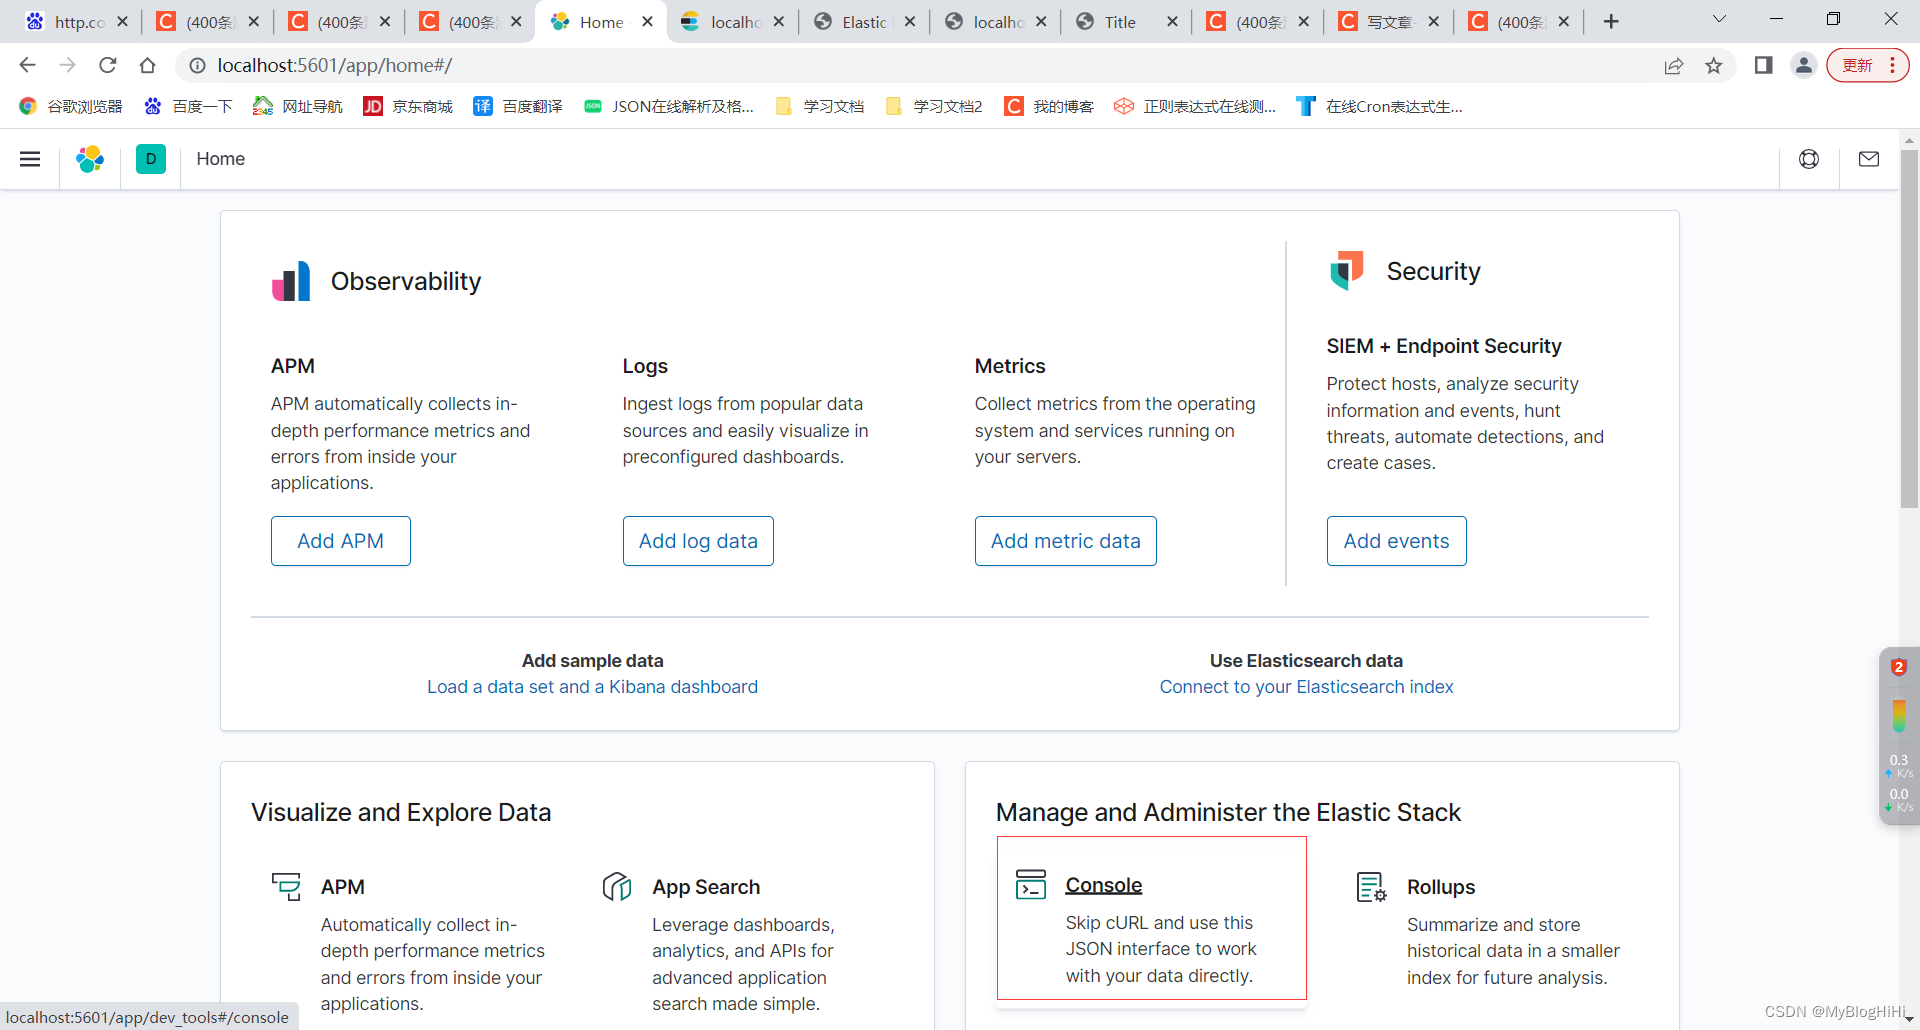The width and height of the screenshot is (1920, 1030).
Task: Open a new browser tab with plus
Action: (x=1611, y=21)
